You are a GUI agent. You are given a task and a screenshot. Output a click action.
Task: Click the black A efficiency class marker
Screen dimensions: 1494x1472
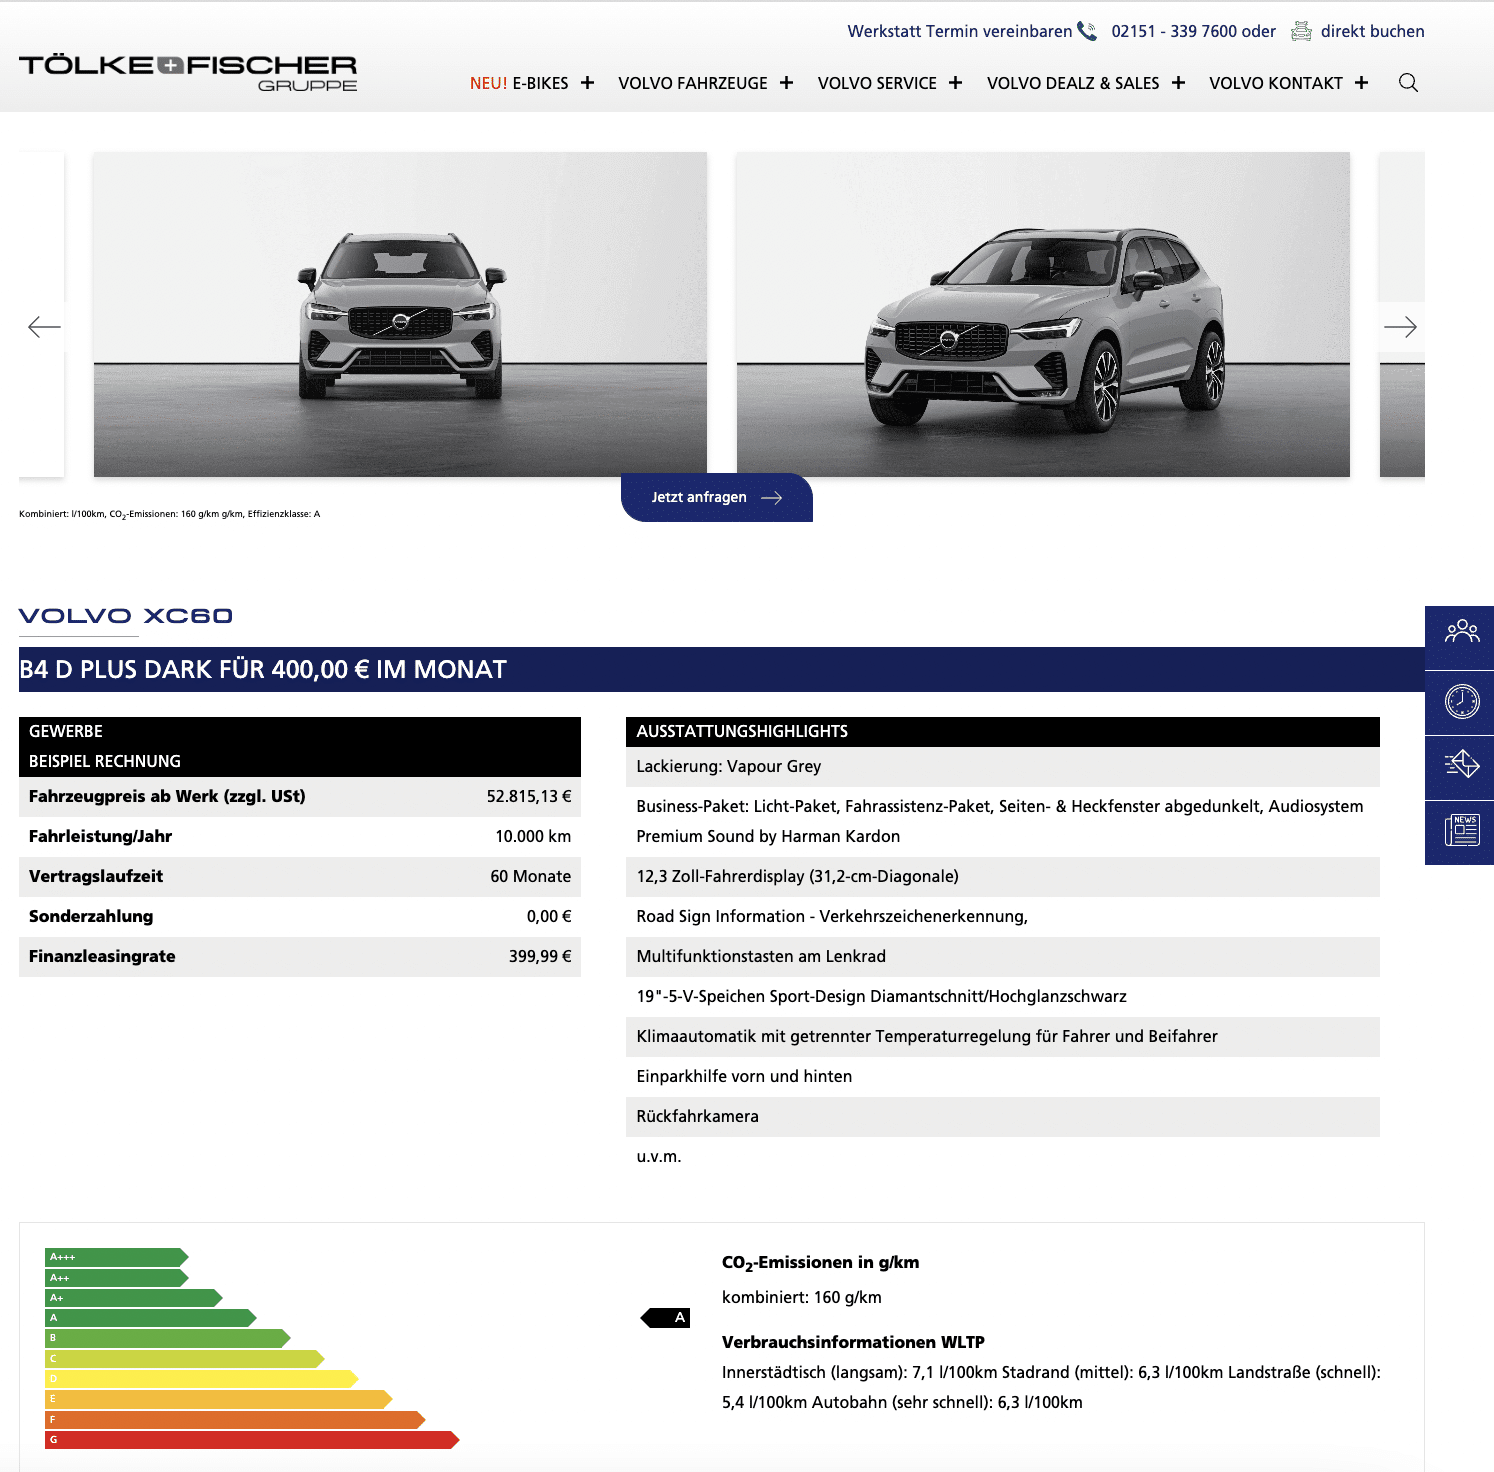click(665, 1318)
